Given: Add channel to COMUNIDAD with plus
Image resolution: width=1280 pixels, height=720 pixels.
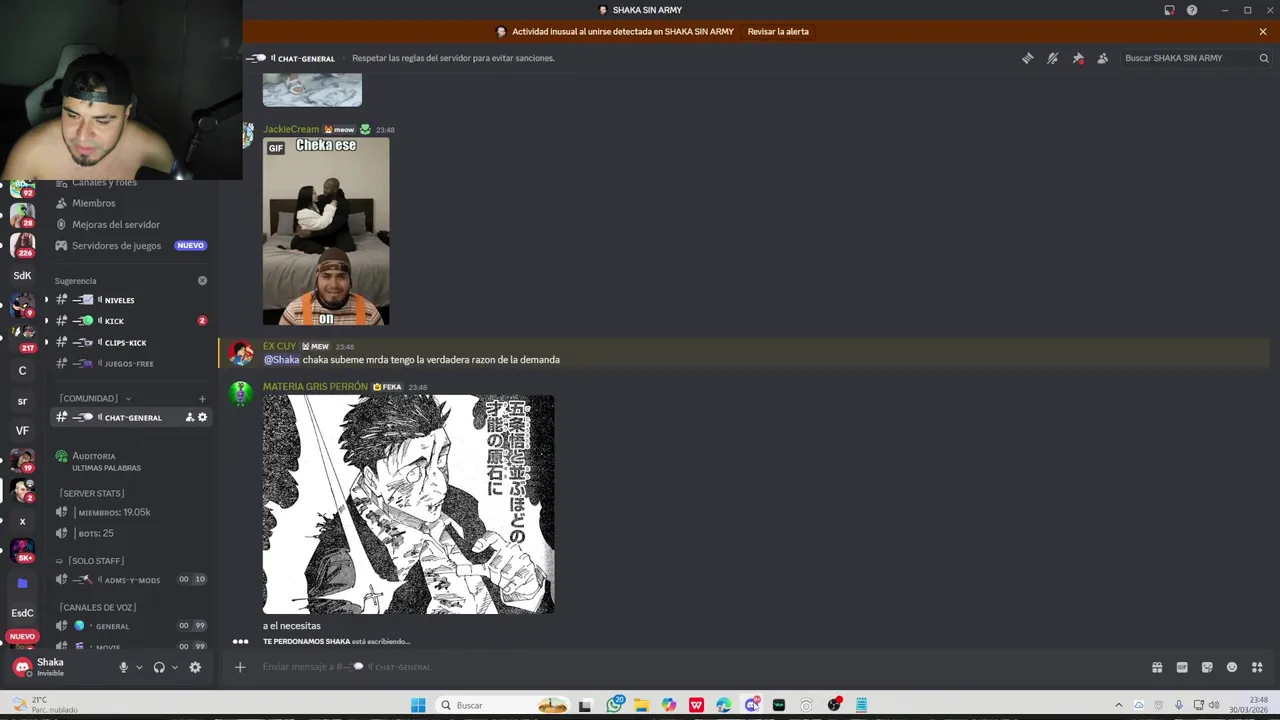Looking at the screenshot, I should click(x=202, y=398).
